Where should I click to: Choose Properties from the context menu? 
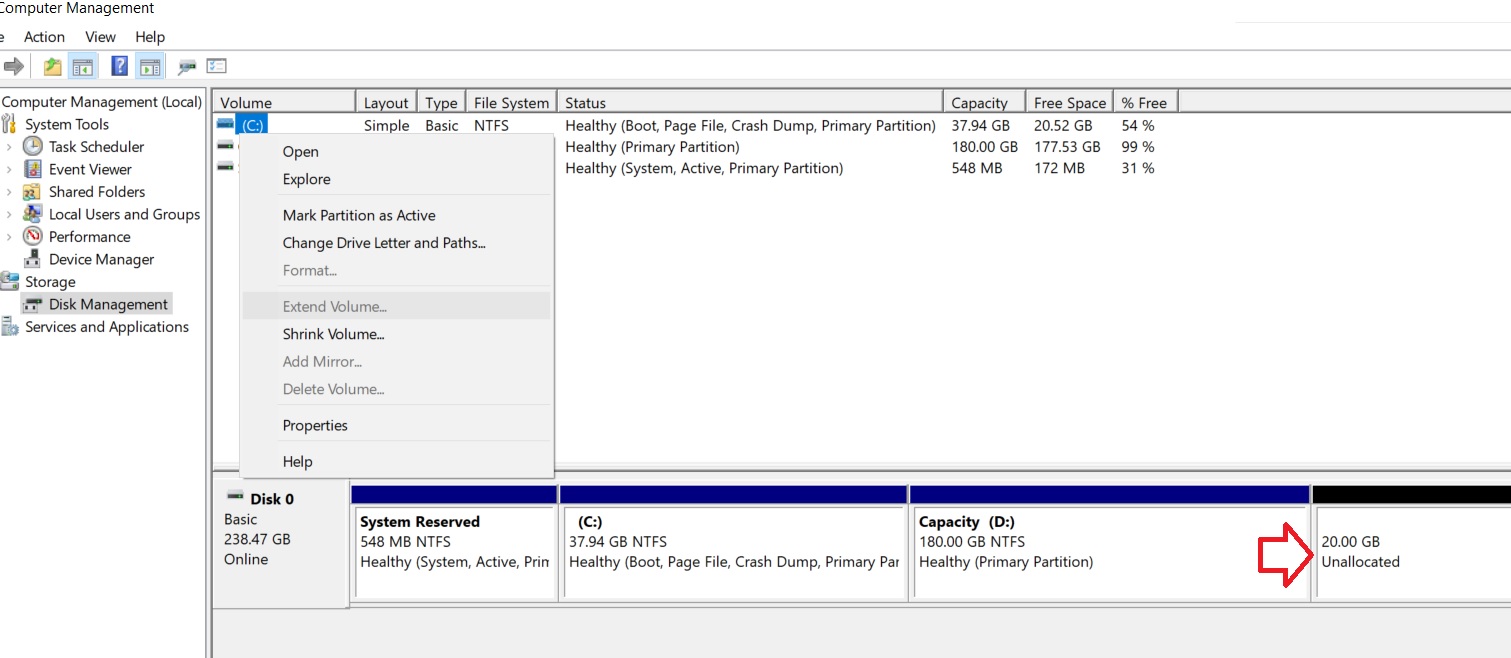[x=396, y=425]
